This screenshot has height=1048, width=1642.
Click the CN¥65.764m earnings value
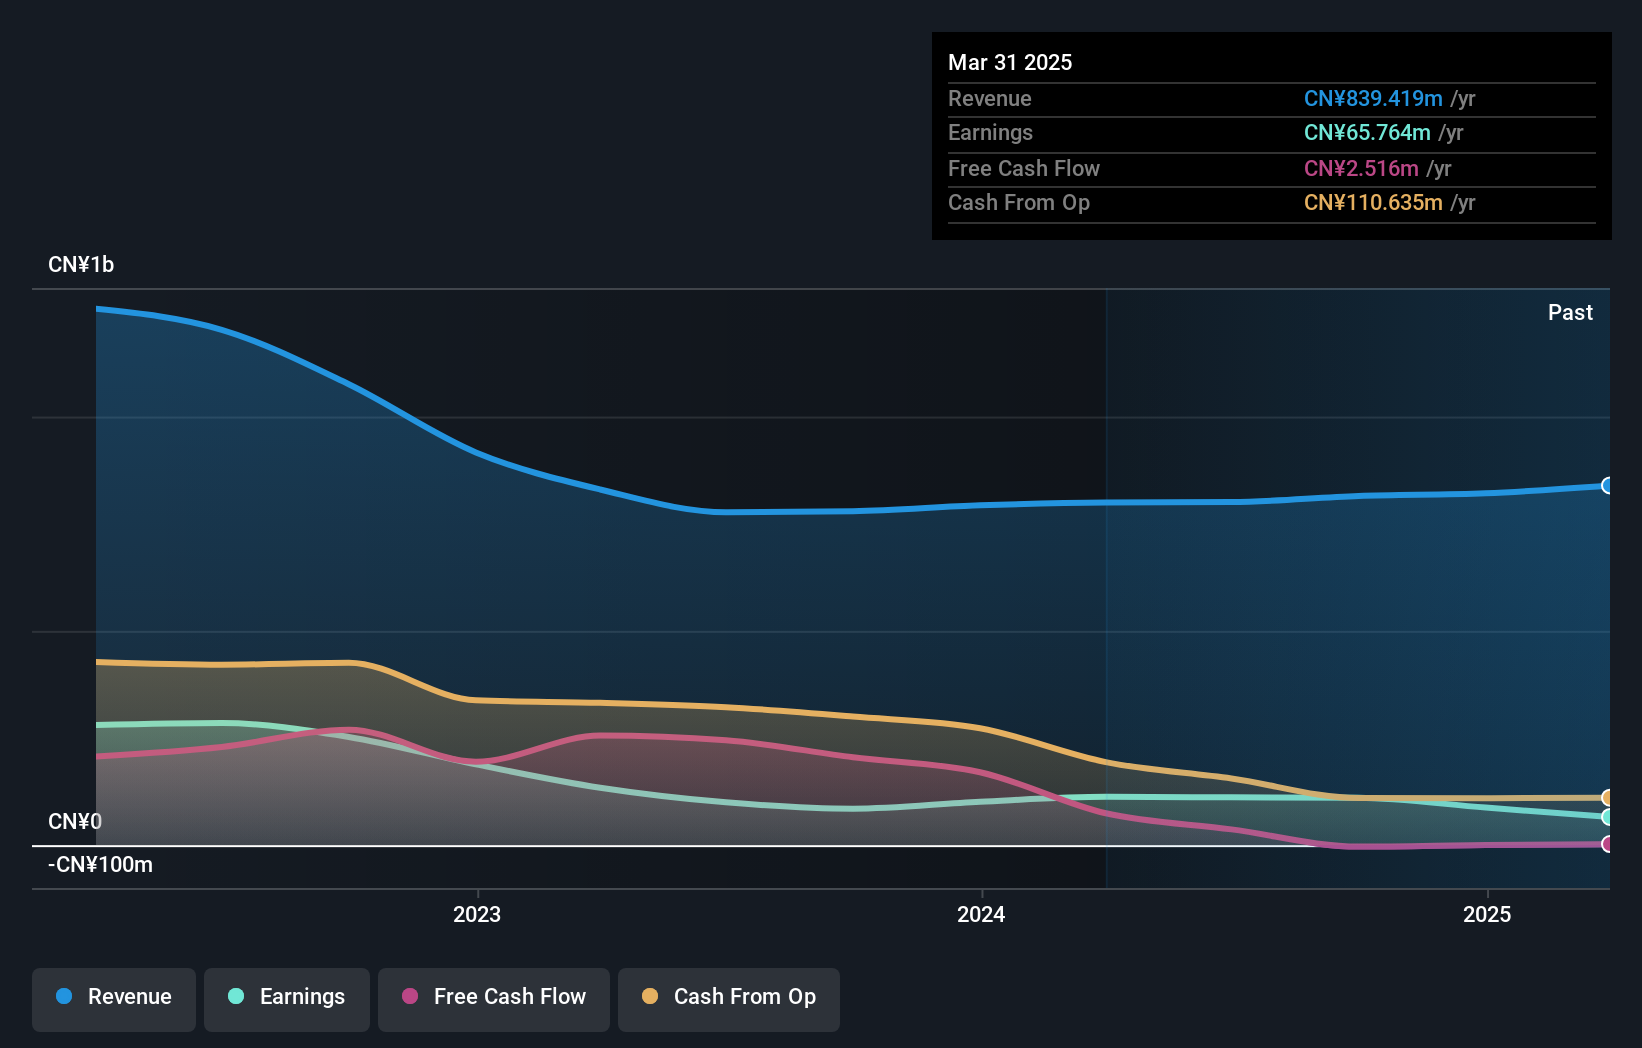click(x=1367, y=132)
